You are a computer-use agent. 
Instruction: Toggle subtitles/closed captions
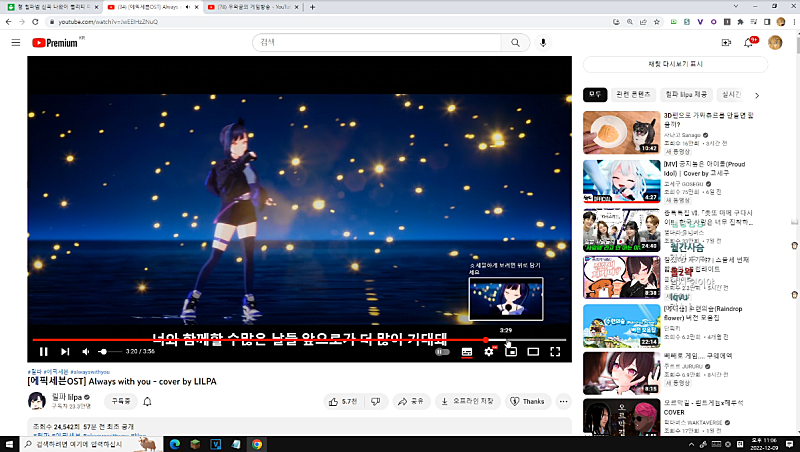[466, 351]
